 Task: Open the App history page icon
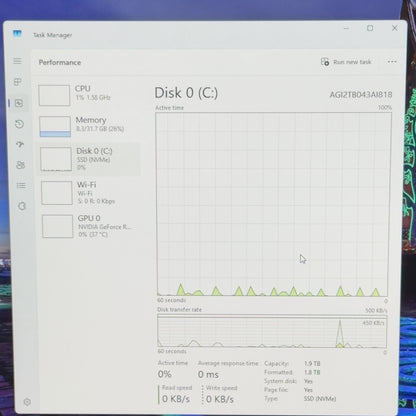coord(19,124)
